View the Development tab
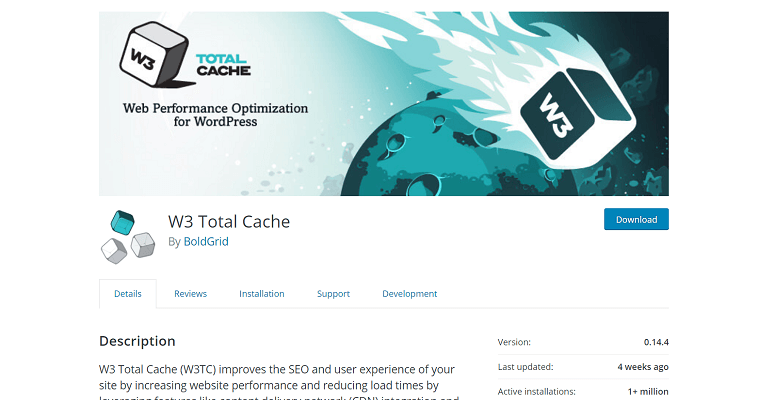 [x=409, y=294]
